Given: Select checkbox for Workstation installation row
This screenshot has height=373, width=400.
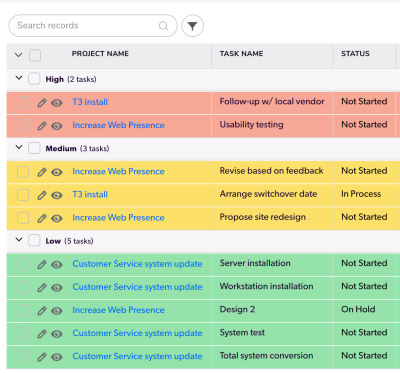Looking at the screenshot, I should coord(23,287).
